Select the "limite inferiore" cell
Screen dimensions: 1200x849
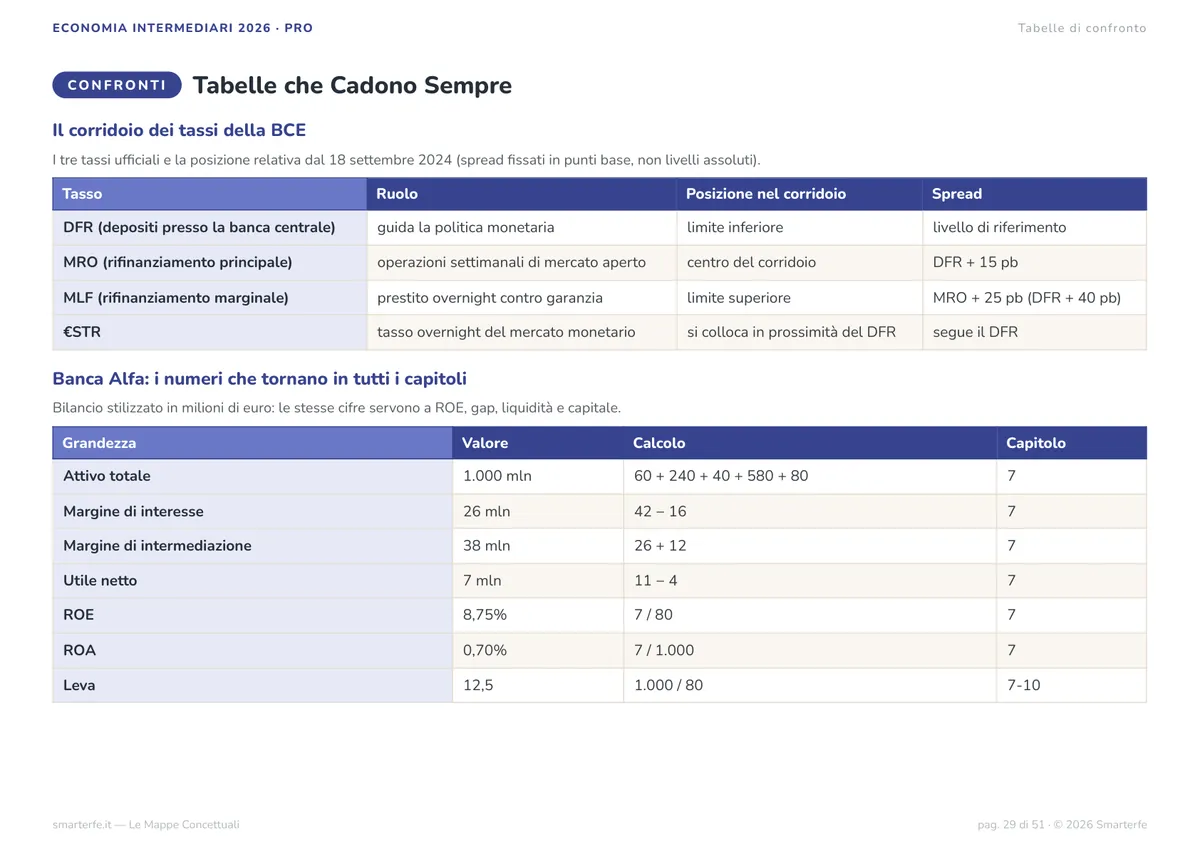click(800, 228)
